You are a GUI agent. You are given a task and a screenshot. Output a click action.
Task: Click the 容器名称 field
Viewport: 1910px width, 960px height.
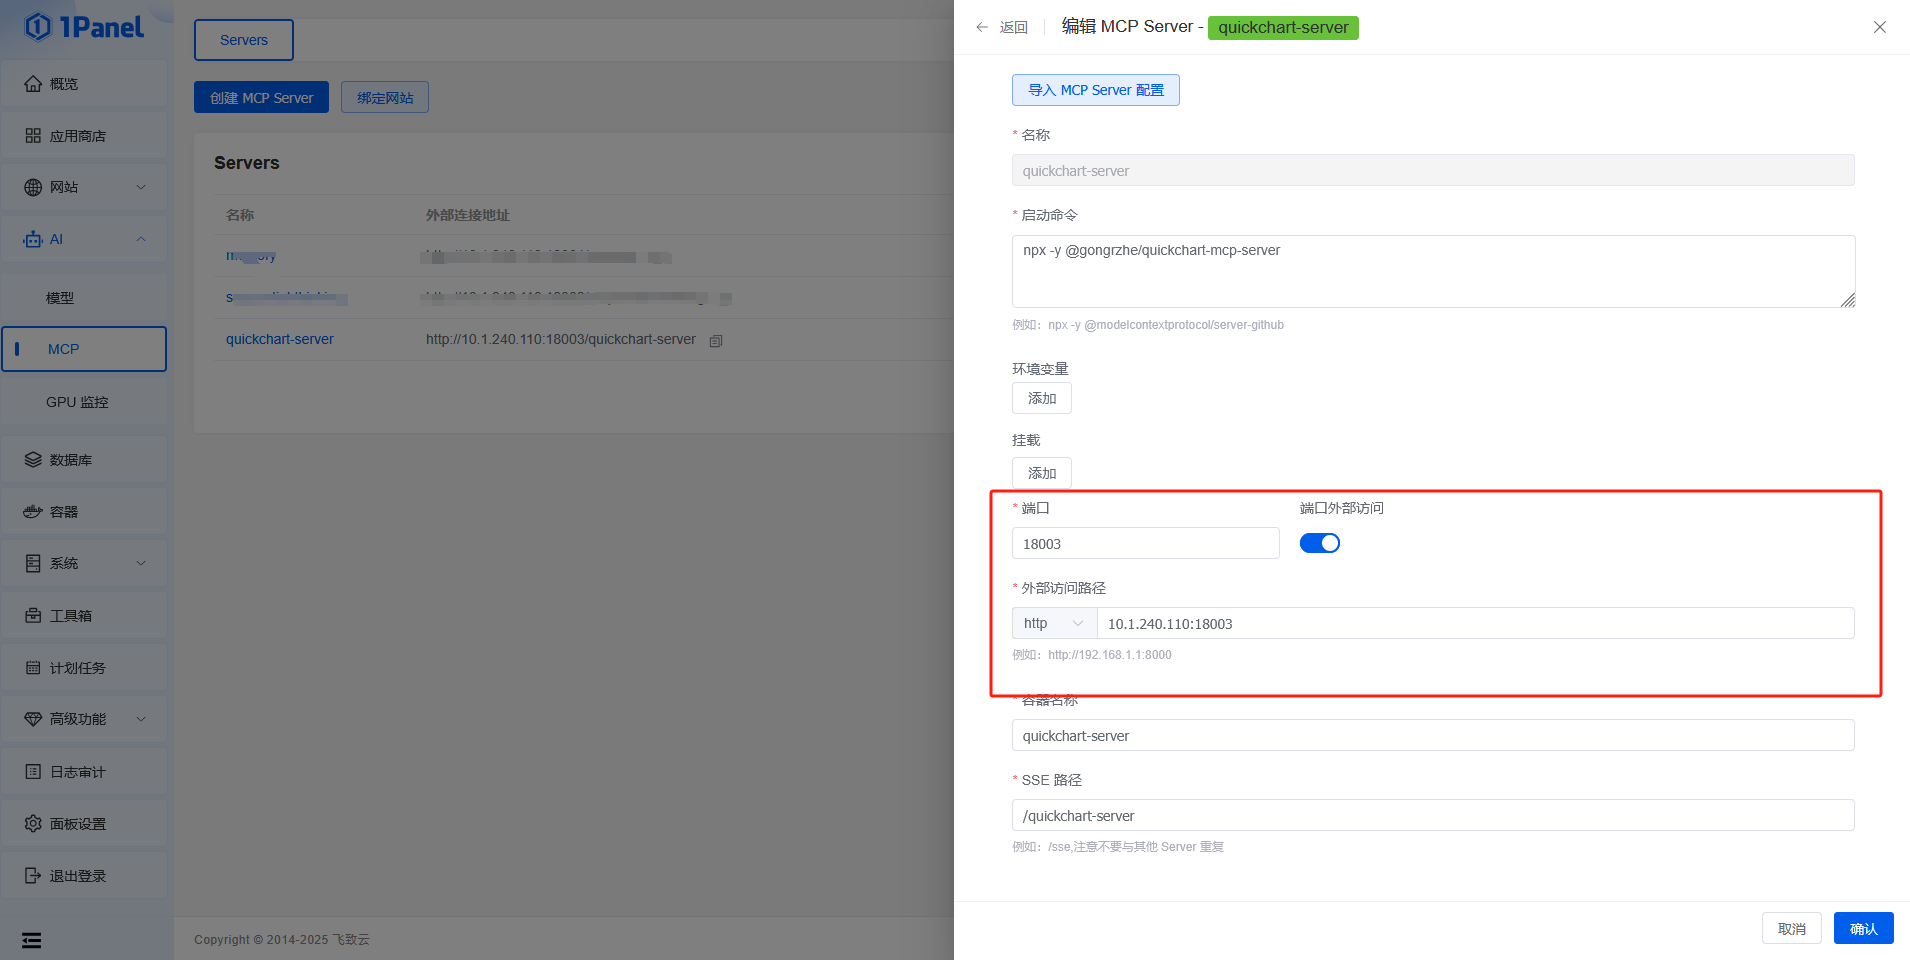click(1433, 735)
